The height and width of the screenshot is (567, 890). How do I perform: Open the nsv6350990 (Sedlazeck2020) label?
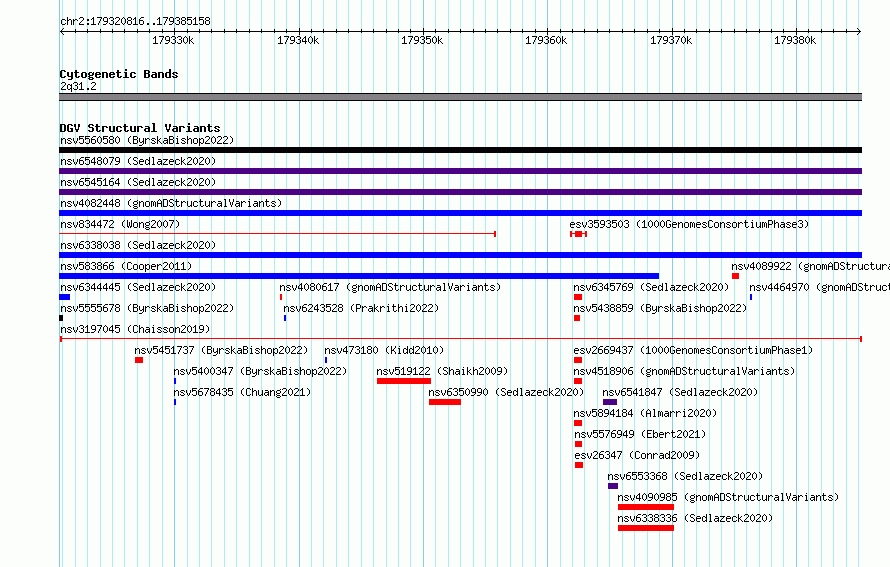506,392
